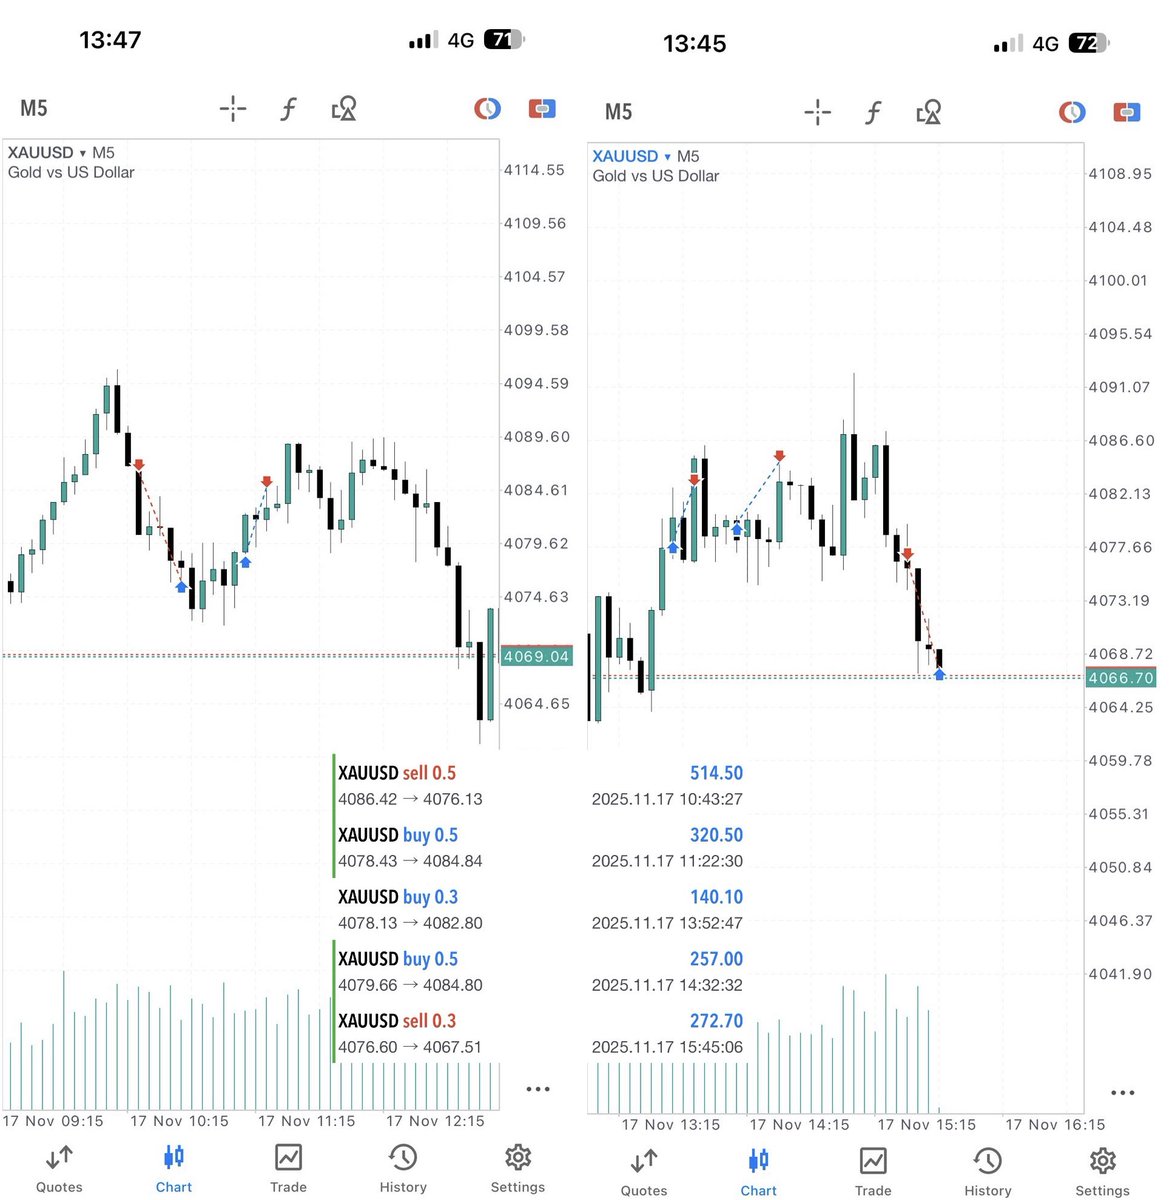Tap current price label 4066.70
This screenshot has width=1175, height=1200.
[1121, 678]
